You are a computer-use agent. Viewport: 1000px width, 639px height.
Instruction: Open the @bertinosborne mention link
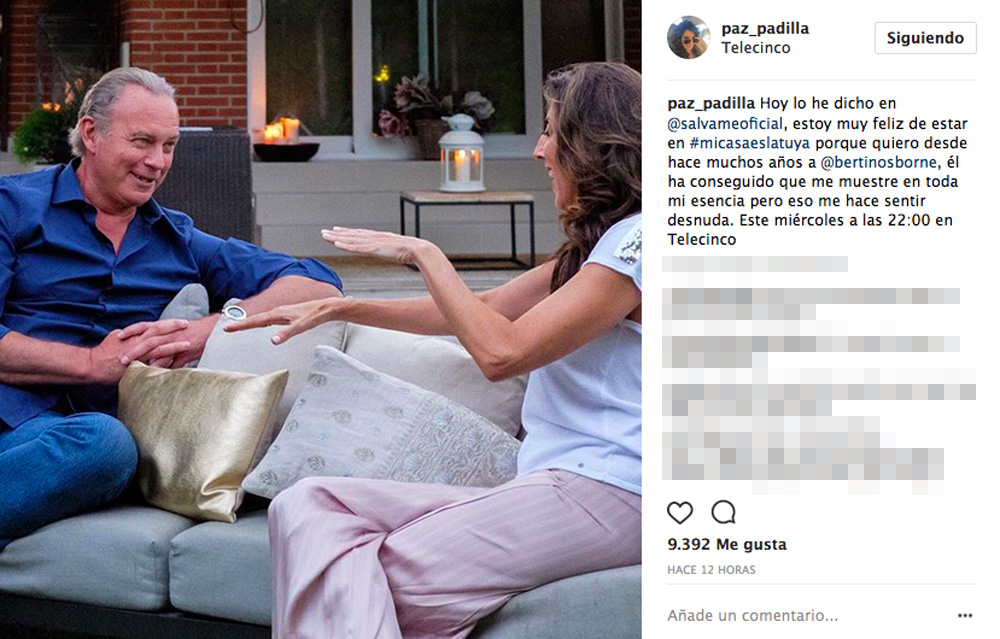point(879,162)
